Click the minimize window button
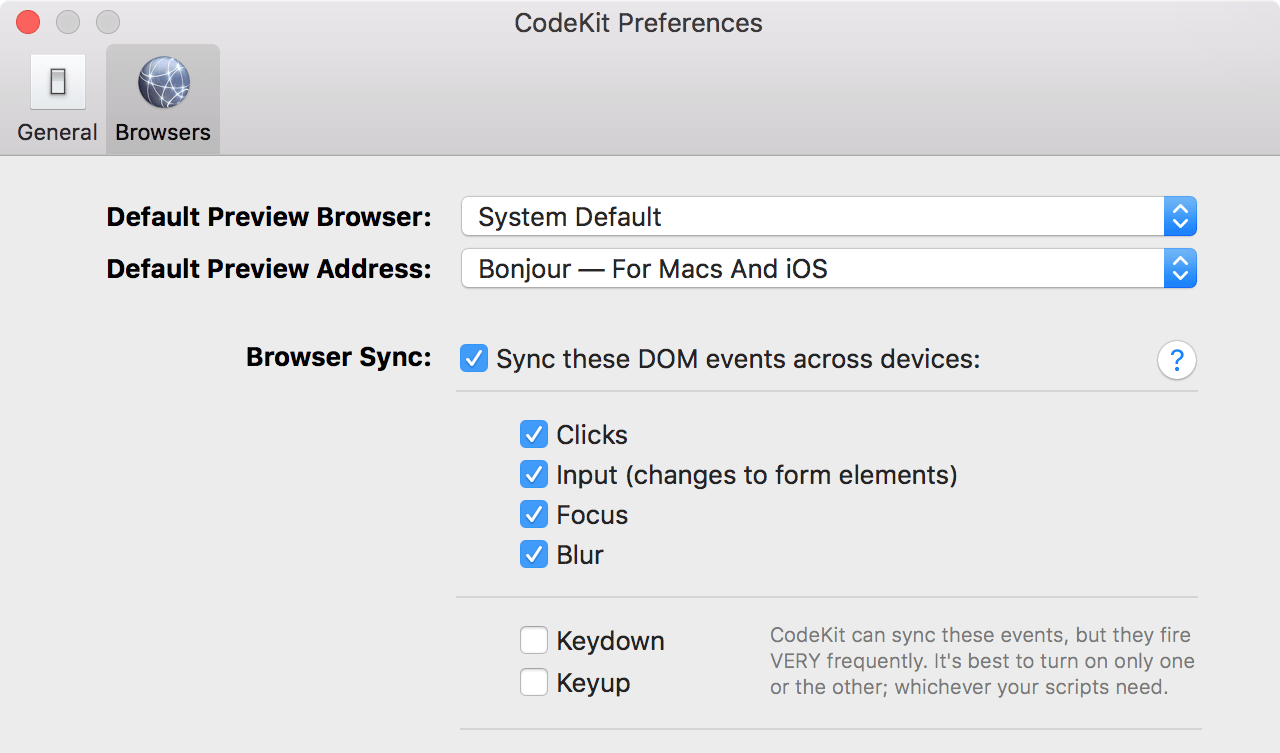The width and height of the screenshot is (1280, 753). tap(68, 21)
